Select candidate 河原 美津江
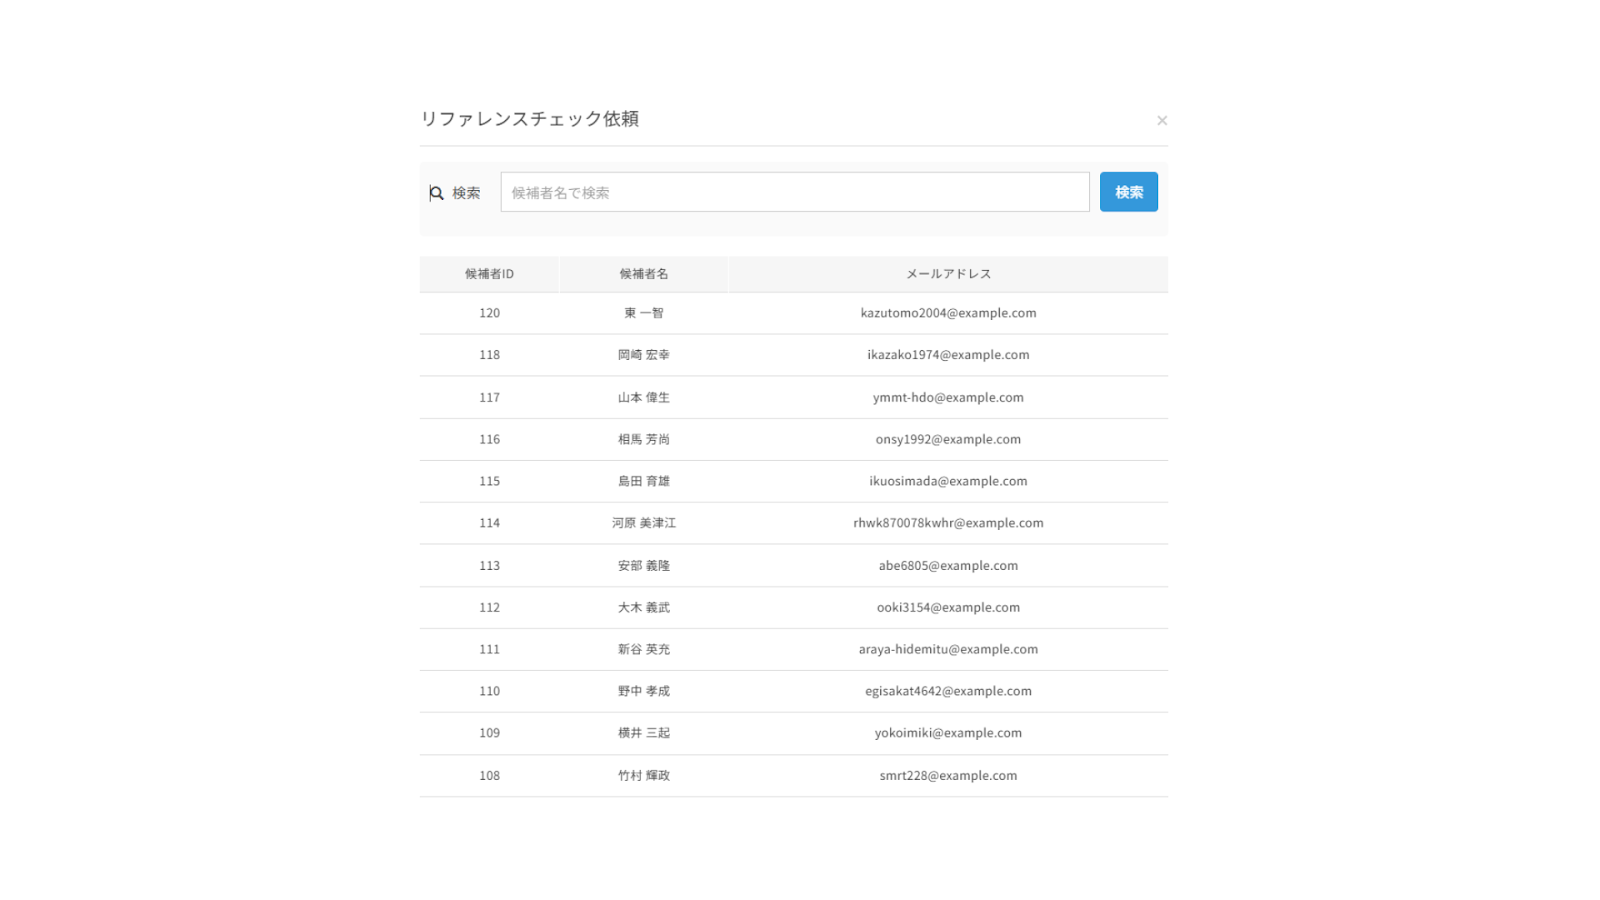The height and width of the screenshot is (900, 1600). 643,523
